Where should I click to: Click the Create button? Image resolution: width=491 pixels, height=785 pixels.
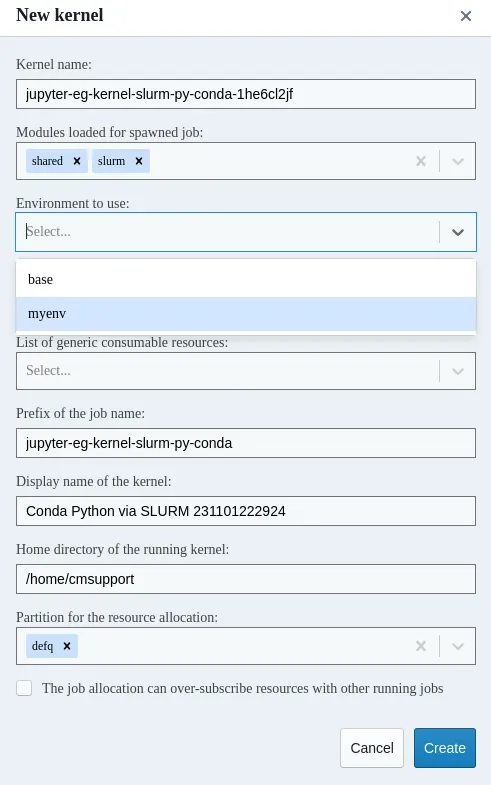(x=445, y=748)
